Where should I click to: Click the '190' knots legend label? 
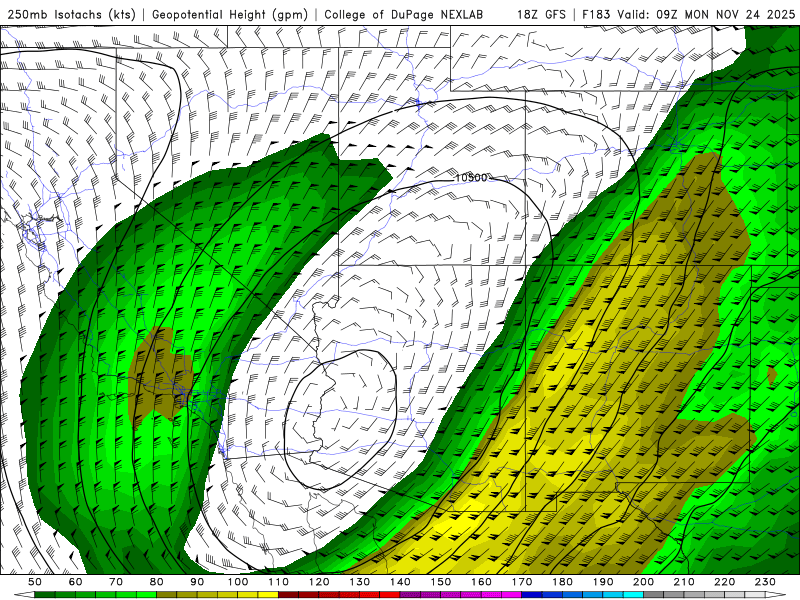(x=603, y=582)
